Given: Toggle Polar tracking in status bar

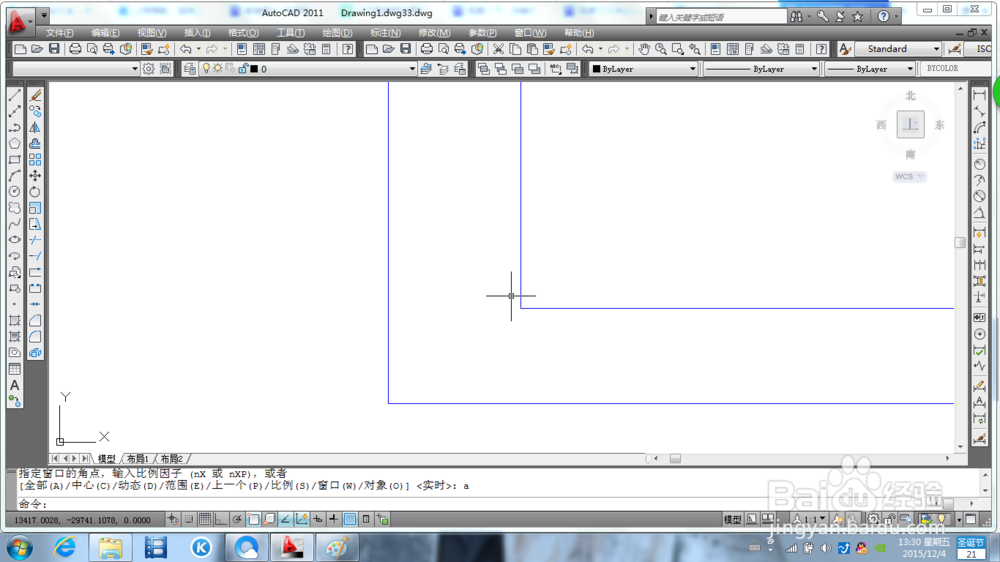Looking at the screenshot, I should (237, 519).
